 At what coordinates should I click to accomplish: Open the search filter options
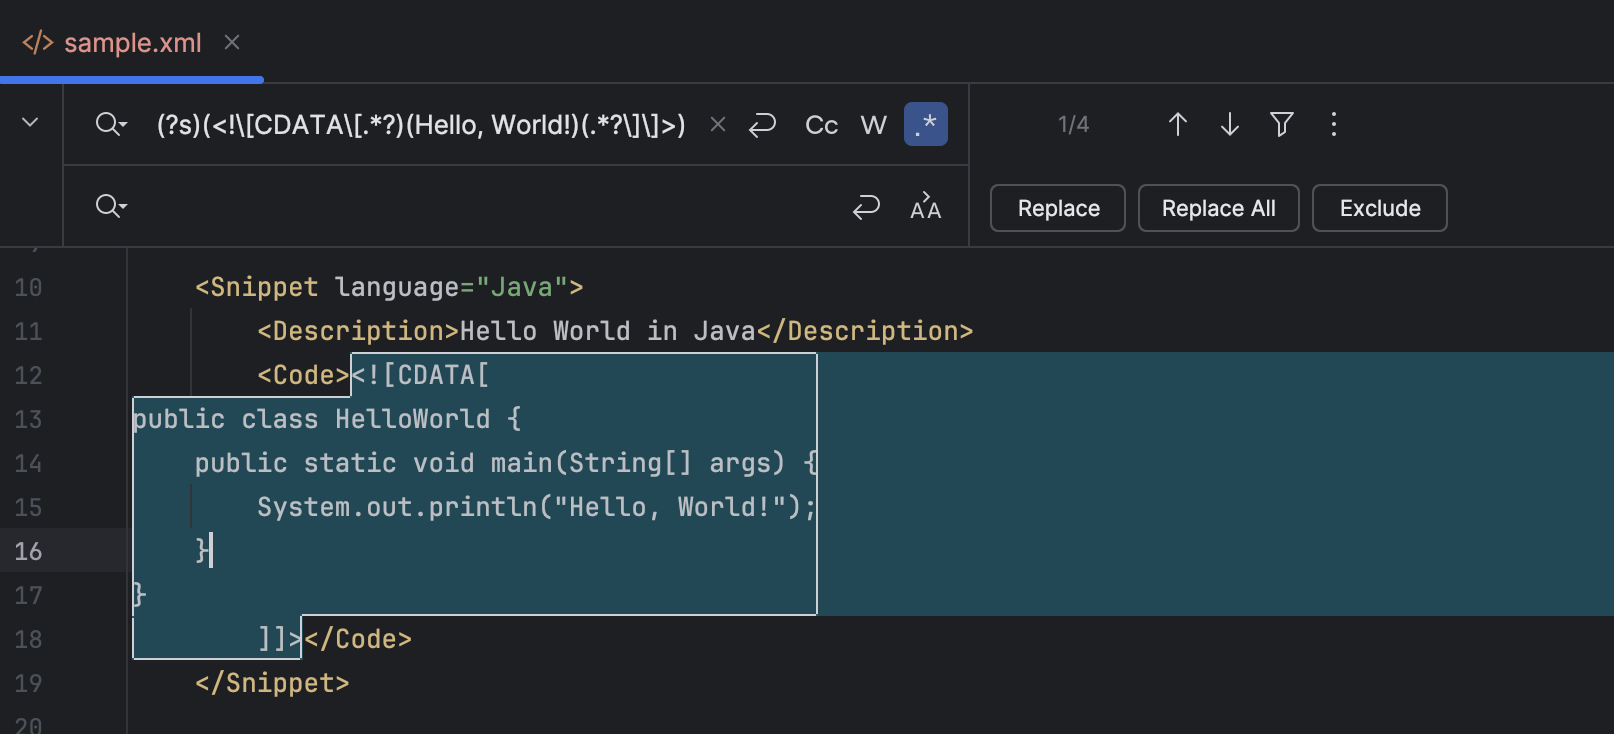tap(1282, 124)
